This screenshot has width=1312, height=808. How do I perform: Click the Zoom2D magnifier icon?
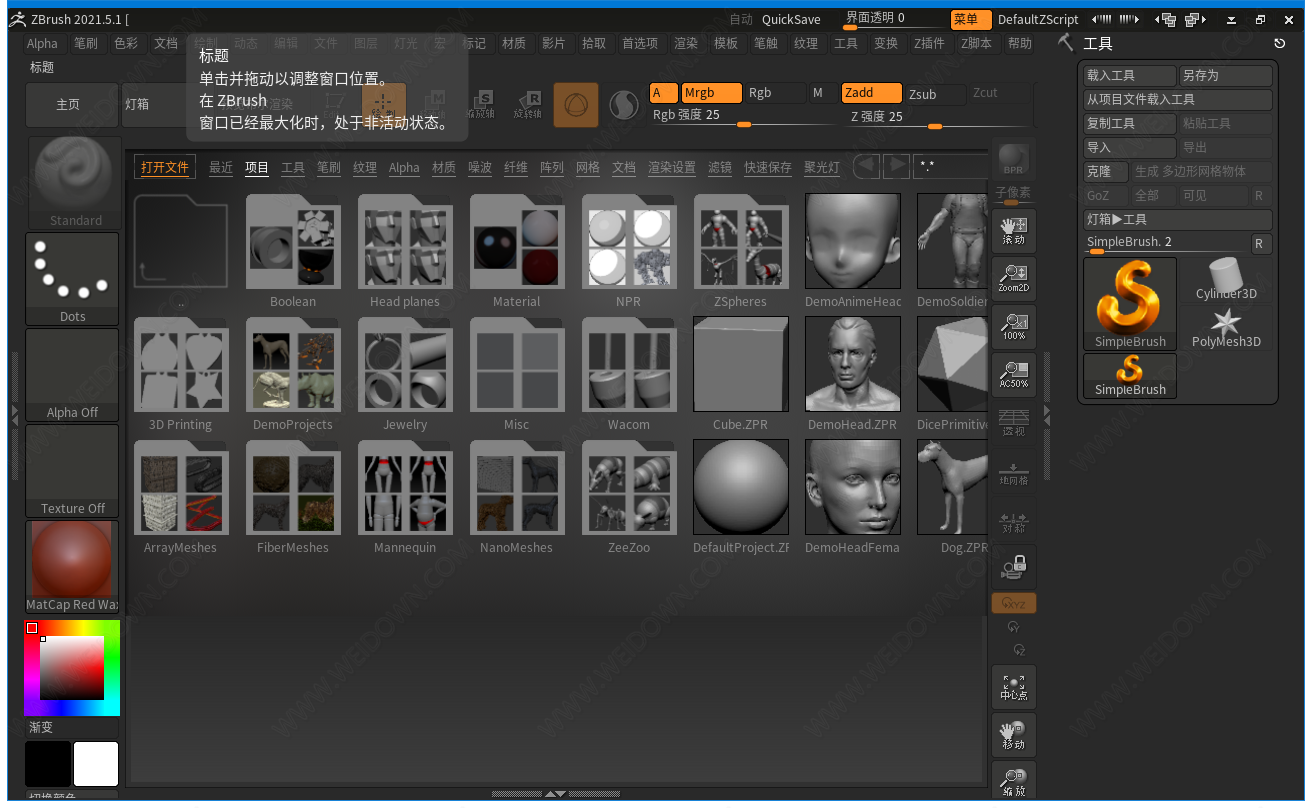(x=1014, y=278)
